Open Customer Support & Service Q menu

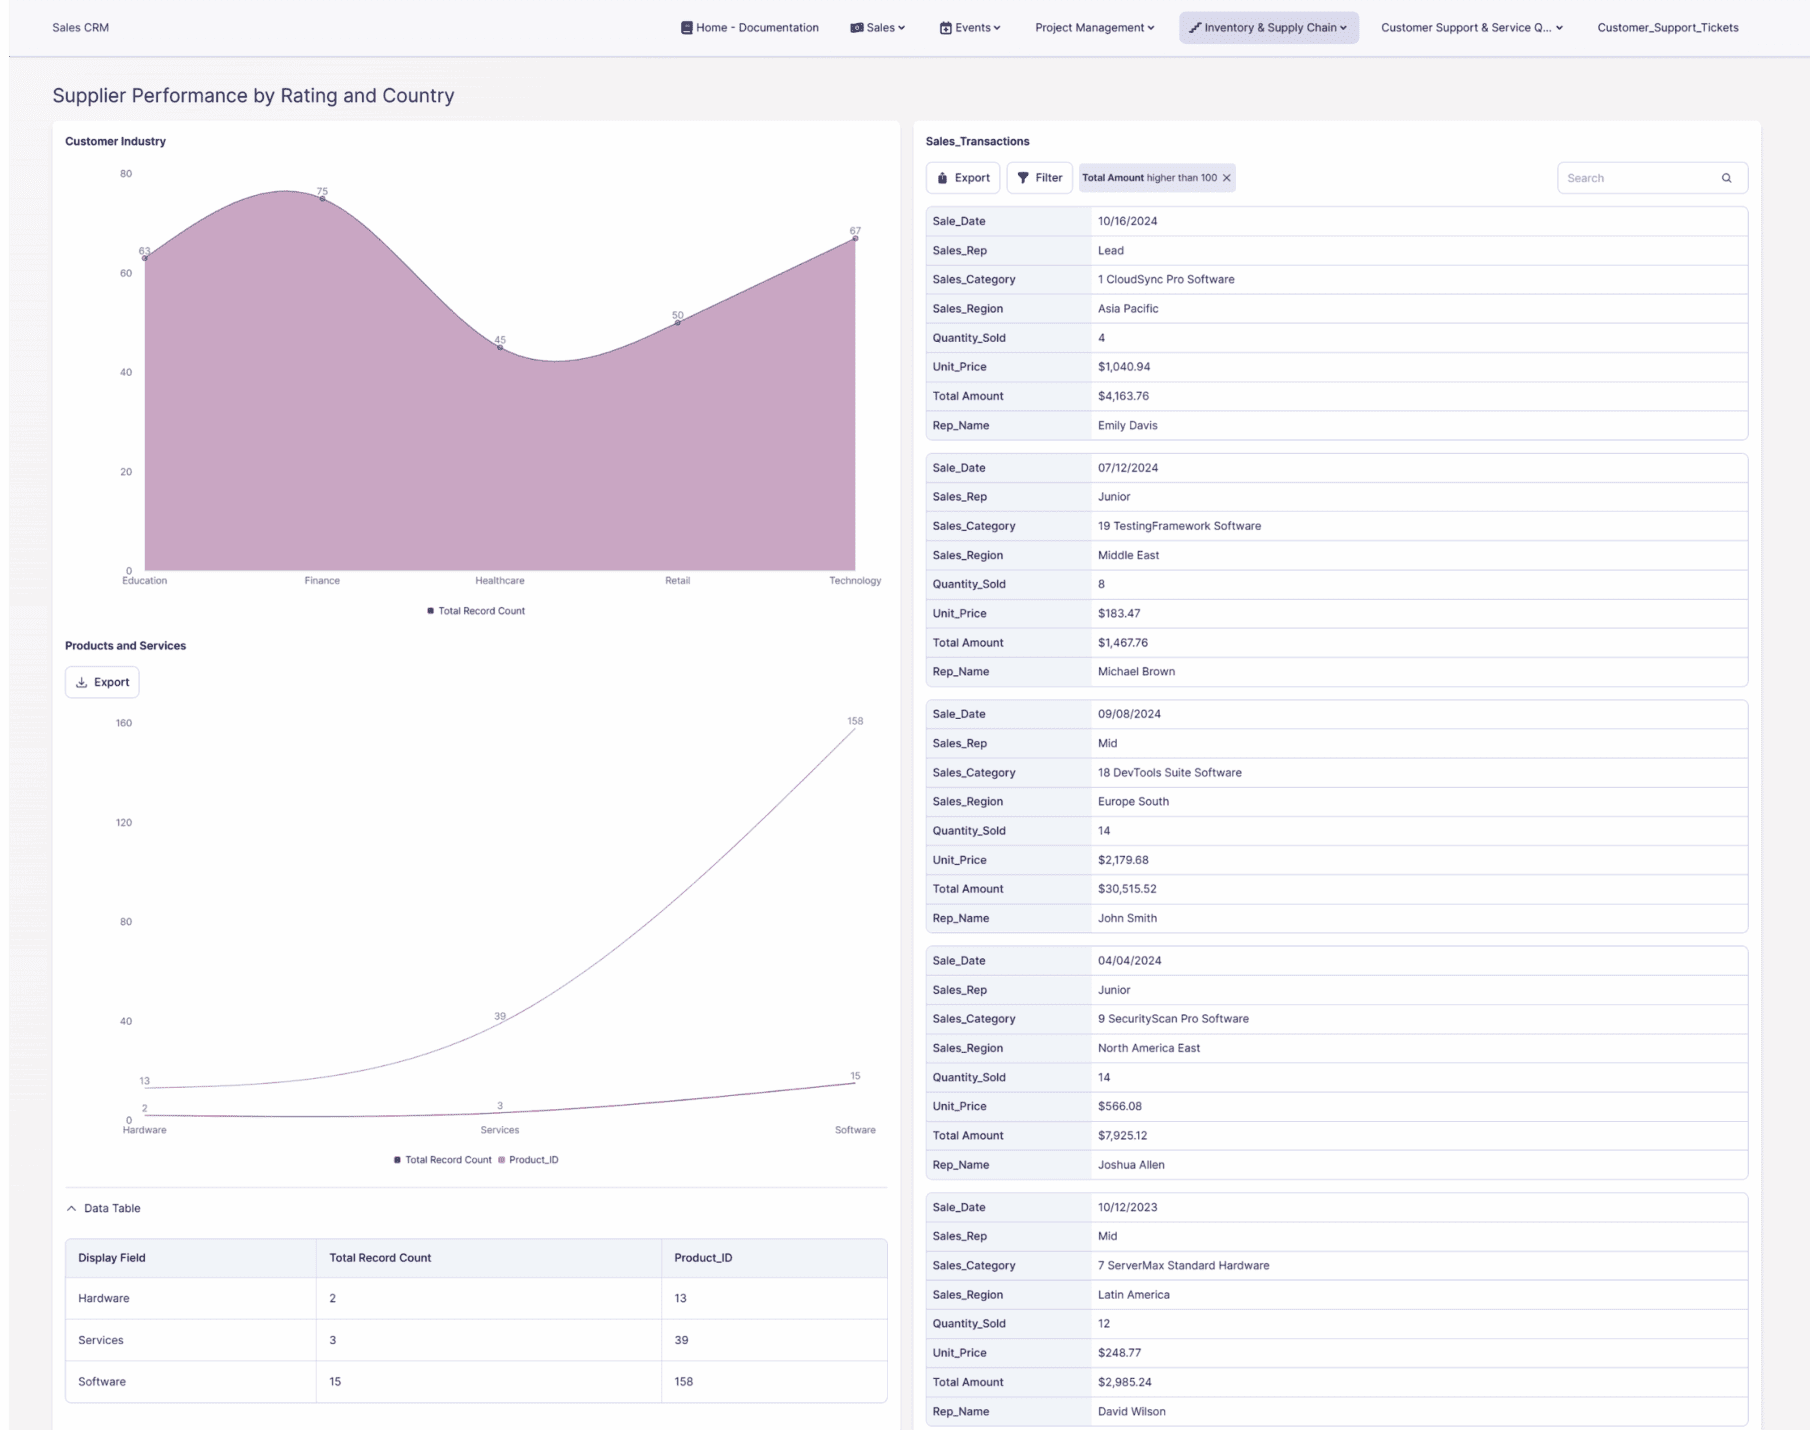coord(1470,27)
